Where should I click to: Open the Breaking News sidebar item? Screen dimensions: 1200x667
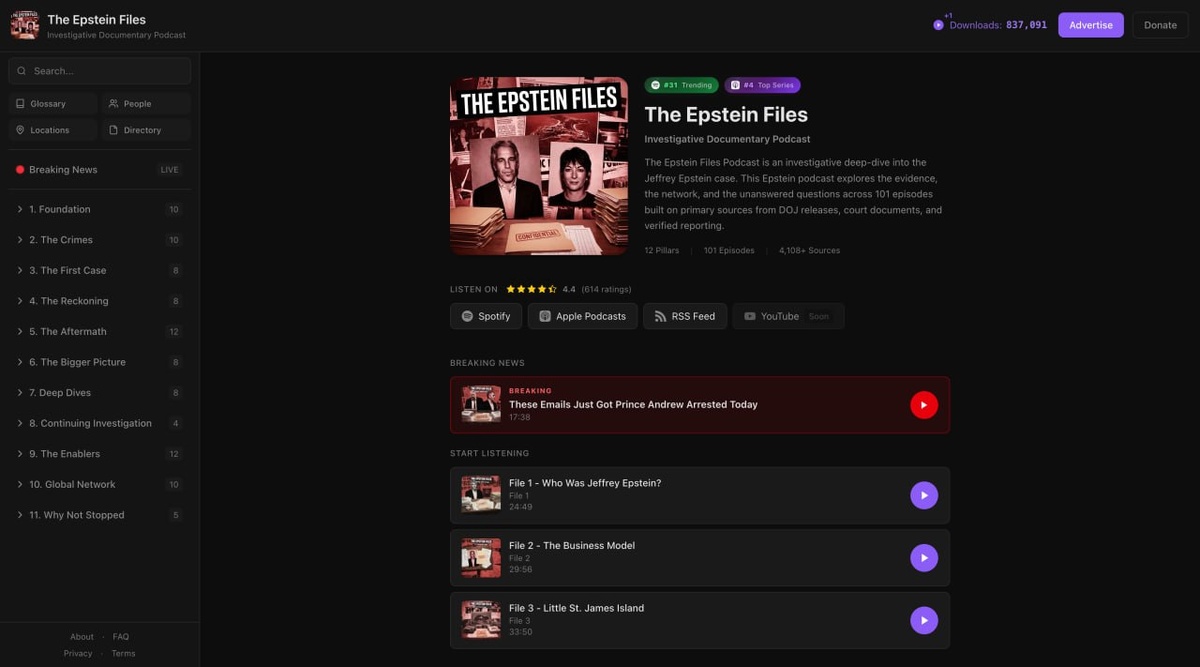[x=99, y=170]
